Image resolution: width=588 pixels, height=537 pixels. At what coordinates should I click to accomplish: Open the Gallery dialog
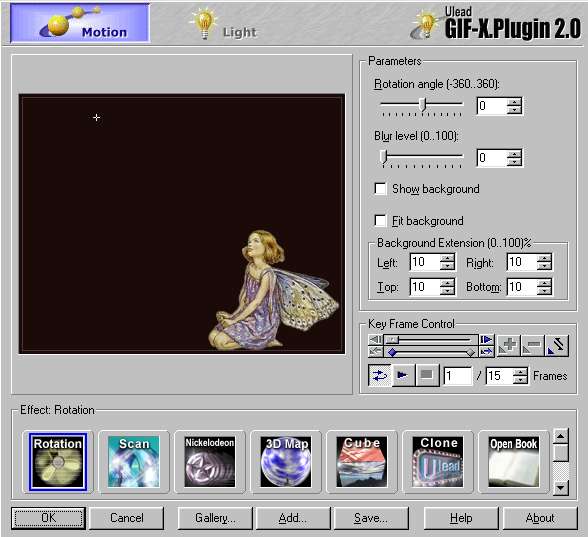pos(215,518)
